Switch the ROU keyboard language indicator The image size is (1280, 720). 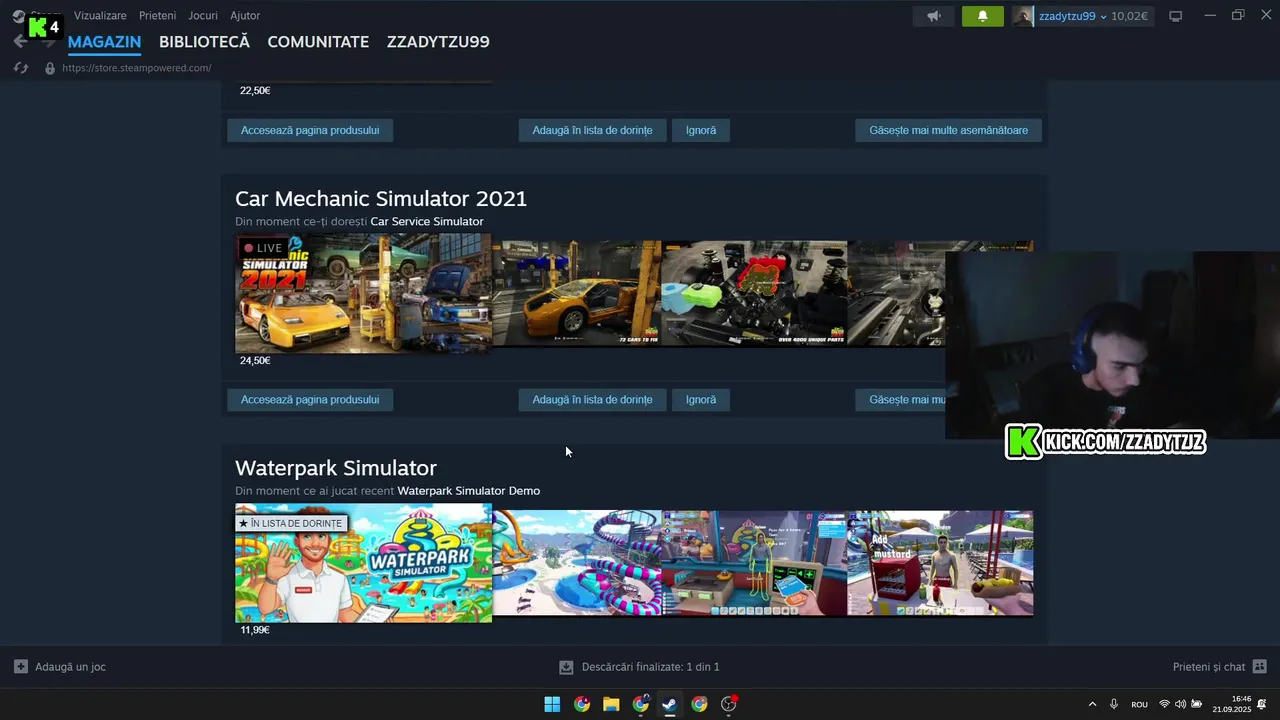[1139, 704]
